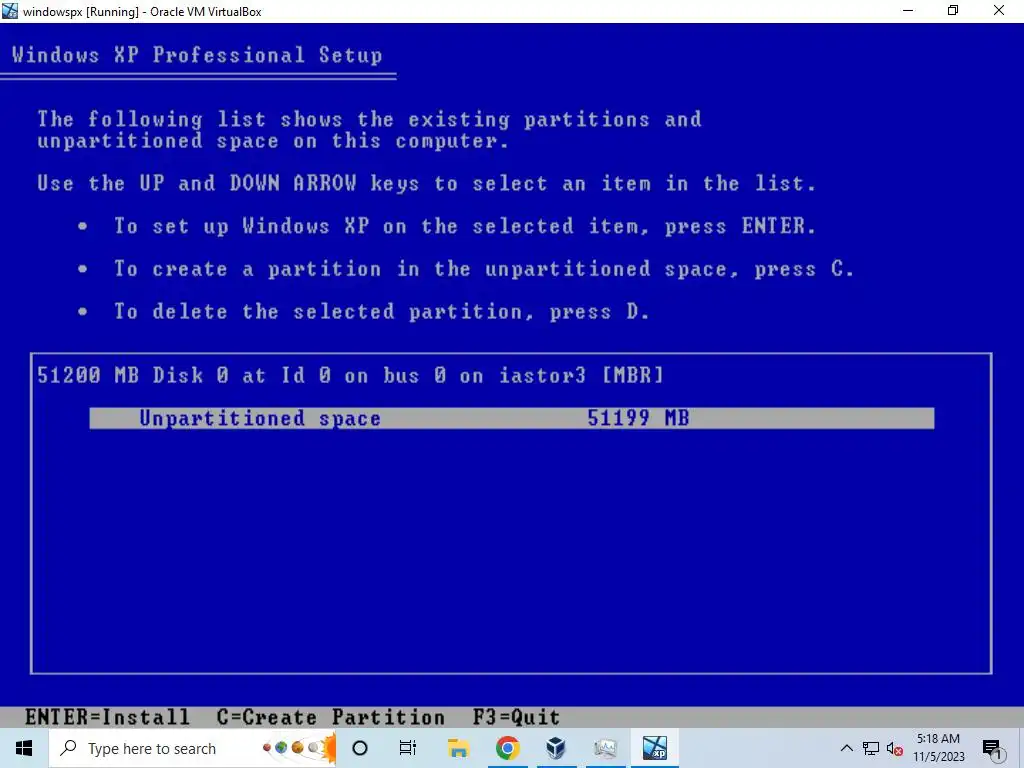1024x768 pixels.
Task: Click the C=Create Partition status hint
Action: coord(330,717)
